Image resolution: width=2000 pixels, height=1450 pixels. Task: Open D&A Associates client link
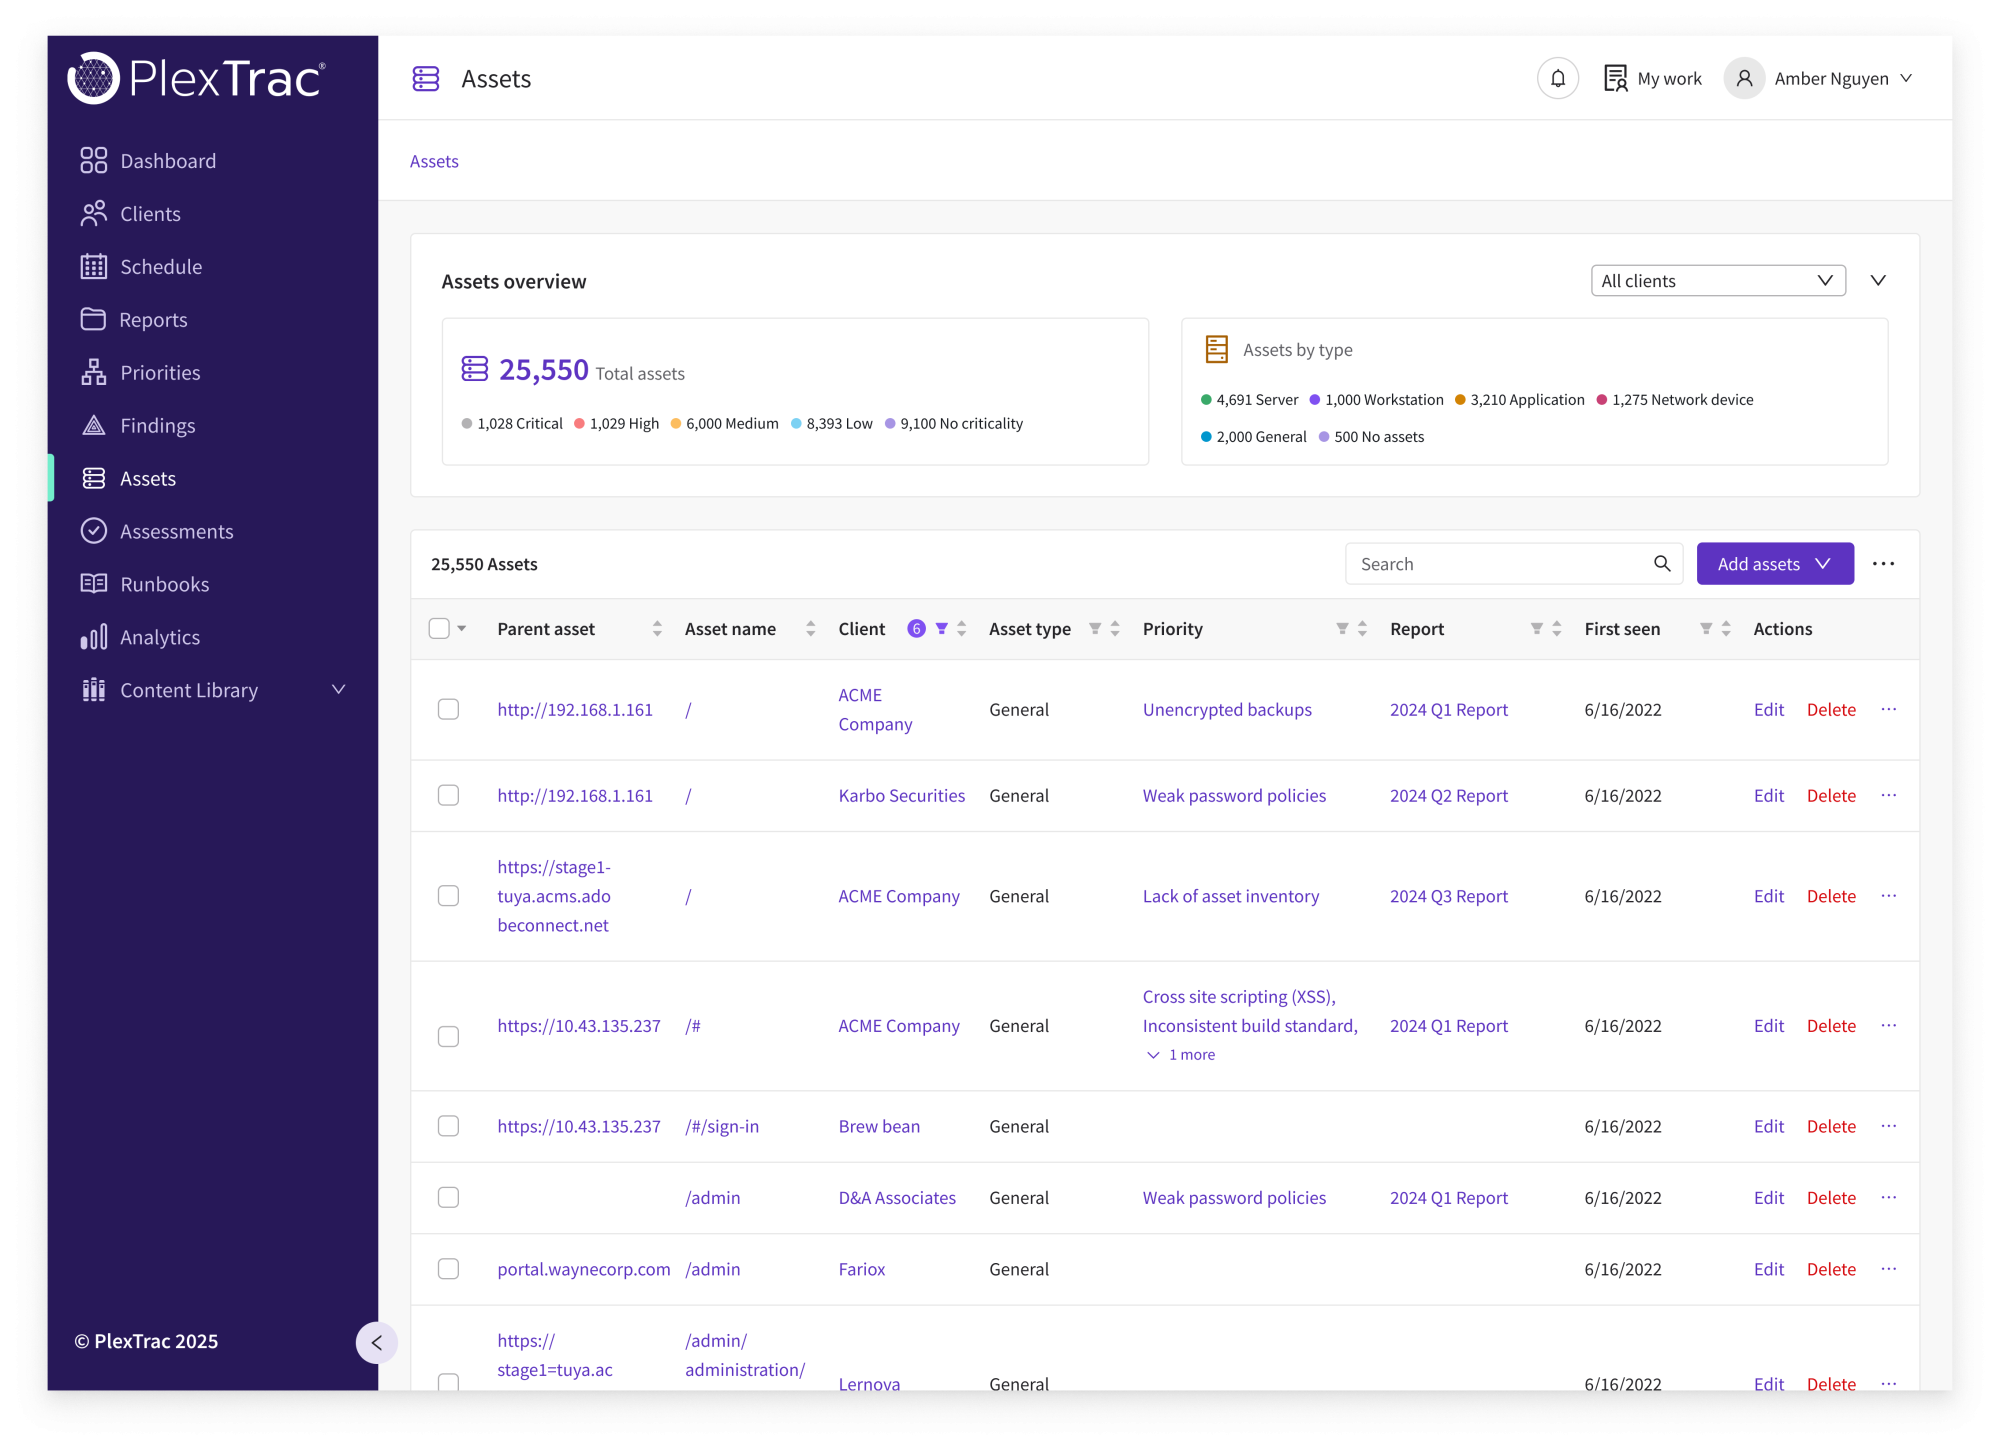(897, 1197)
